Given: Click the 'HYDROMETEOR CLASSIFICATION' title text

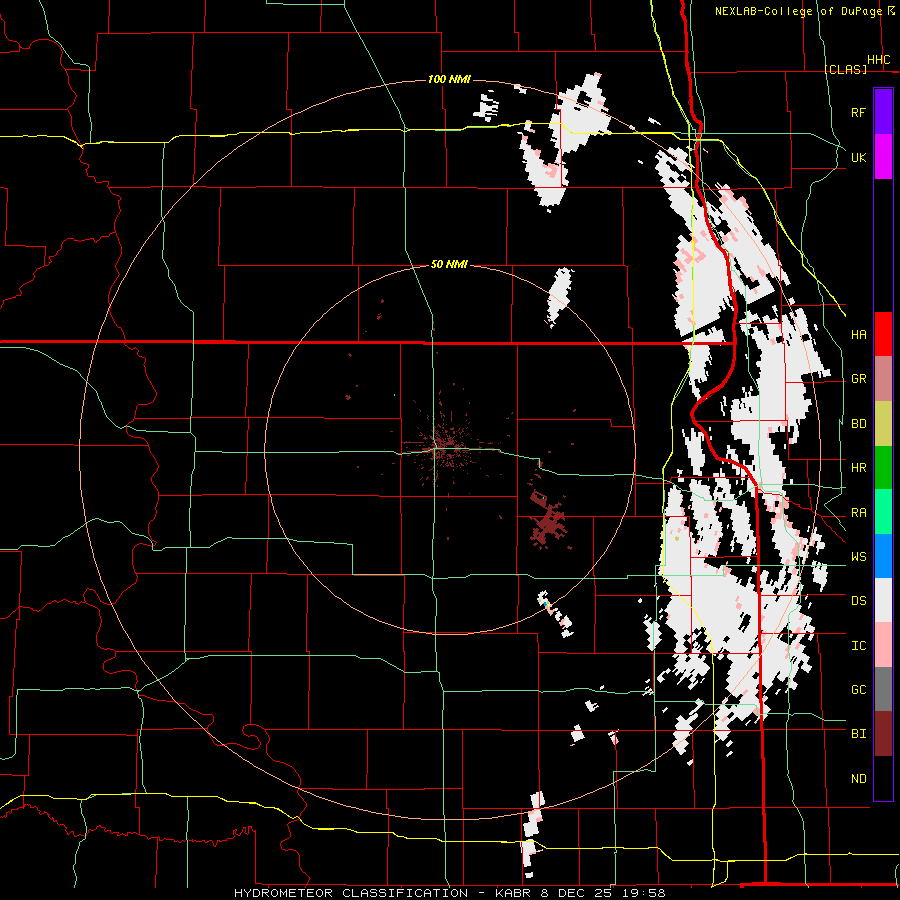Looking at the screenshot, I should (x=351, y=893).
